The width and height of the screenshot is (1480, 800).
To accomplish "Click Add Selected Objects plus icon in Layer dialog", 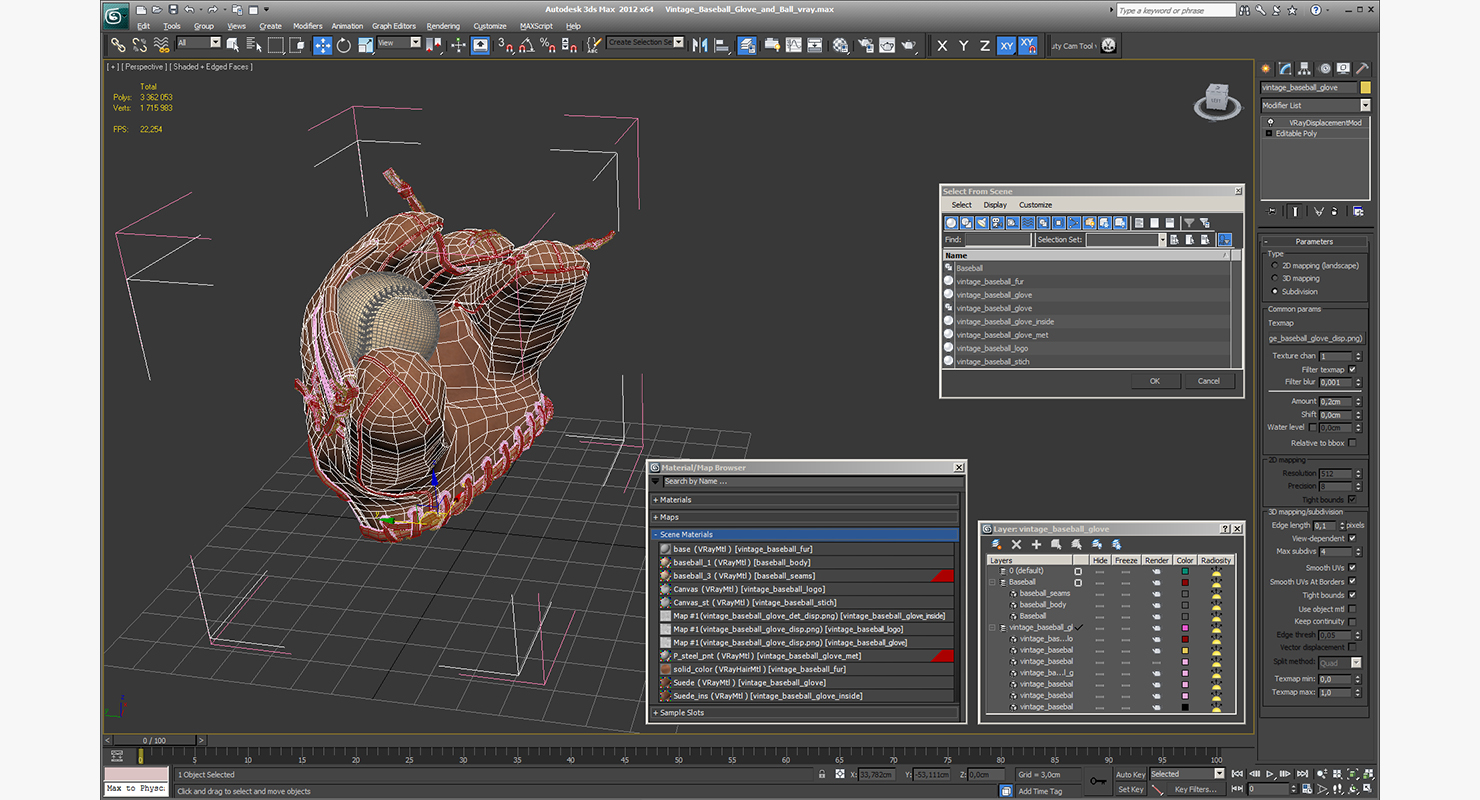I will (x=1036, y=544).
